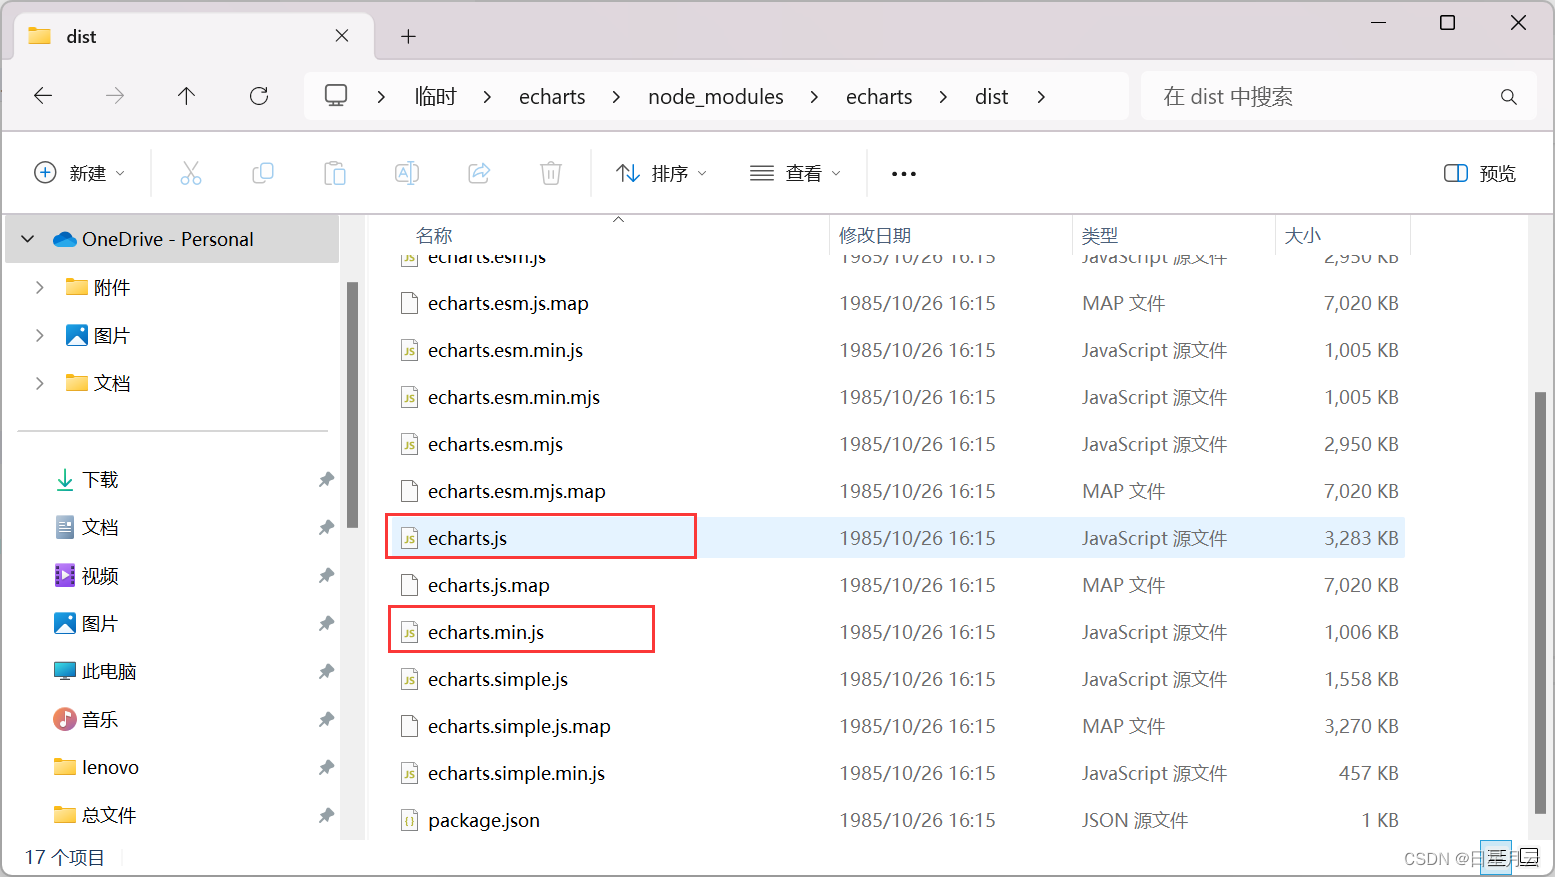Click the Delete trash icon
The image size is (1555, 877).
551,173
